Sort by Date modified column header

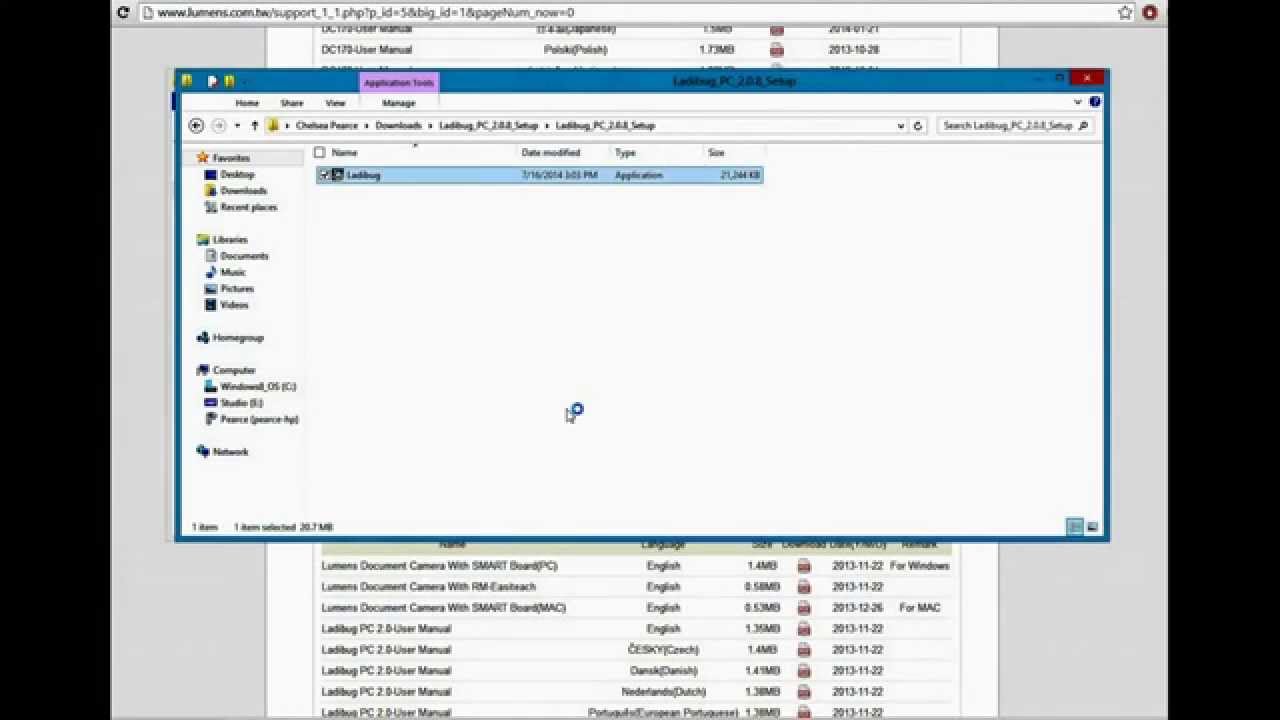pyautogui.click(x=551, y=153)
